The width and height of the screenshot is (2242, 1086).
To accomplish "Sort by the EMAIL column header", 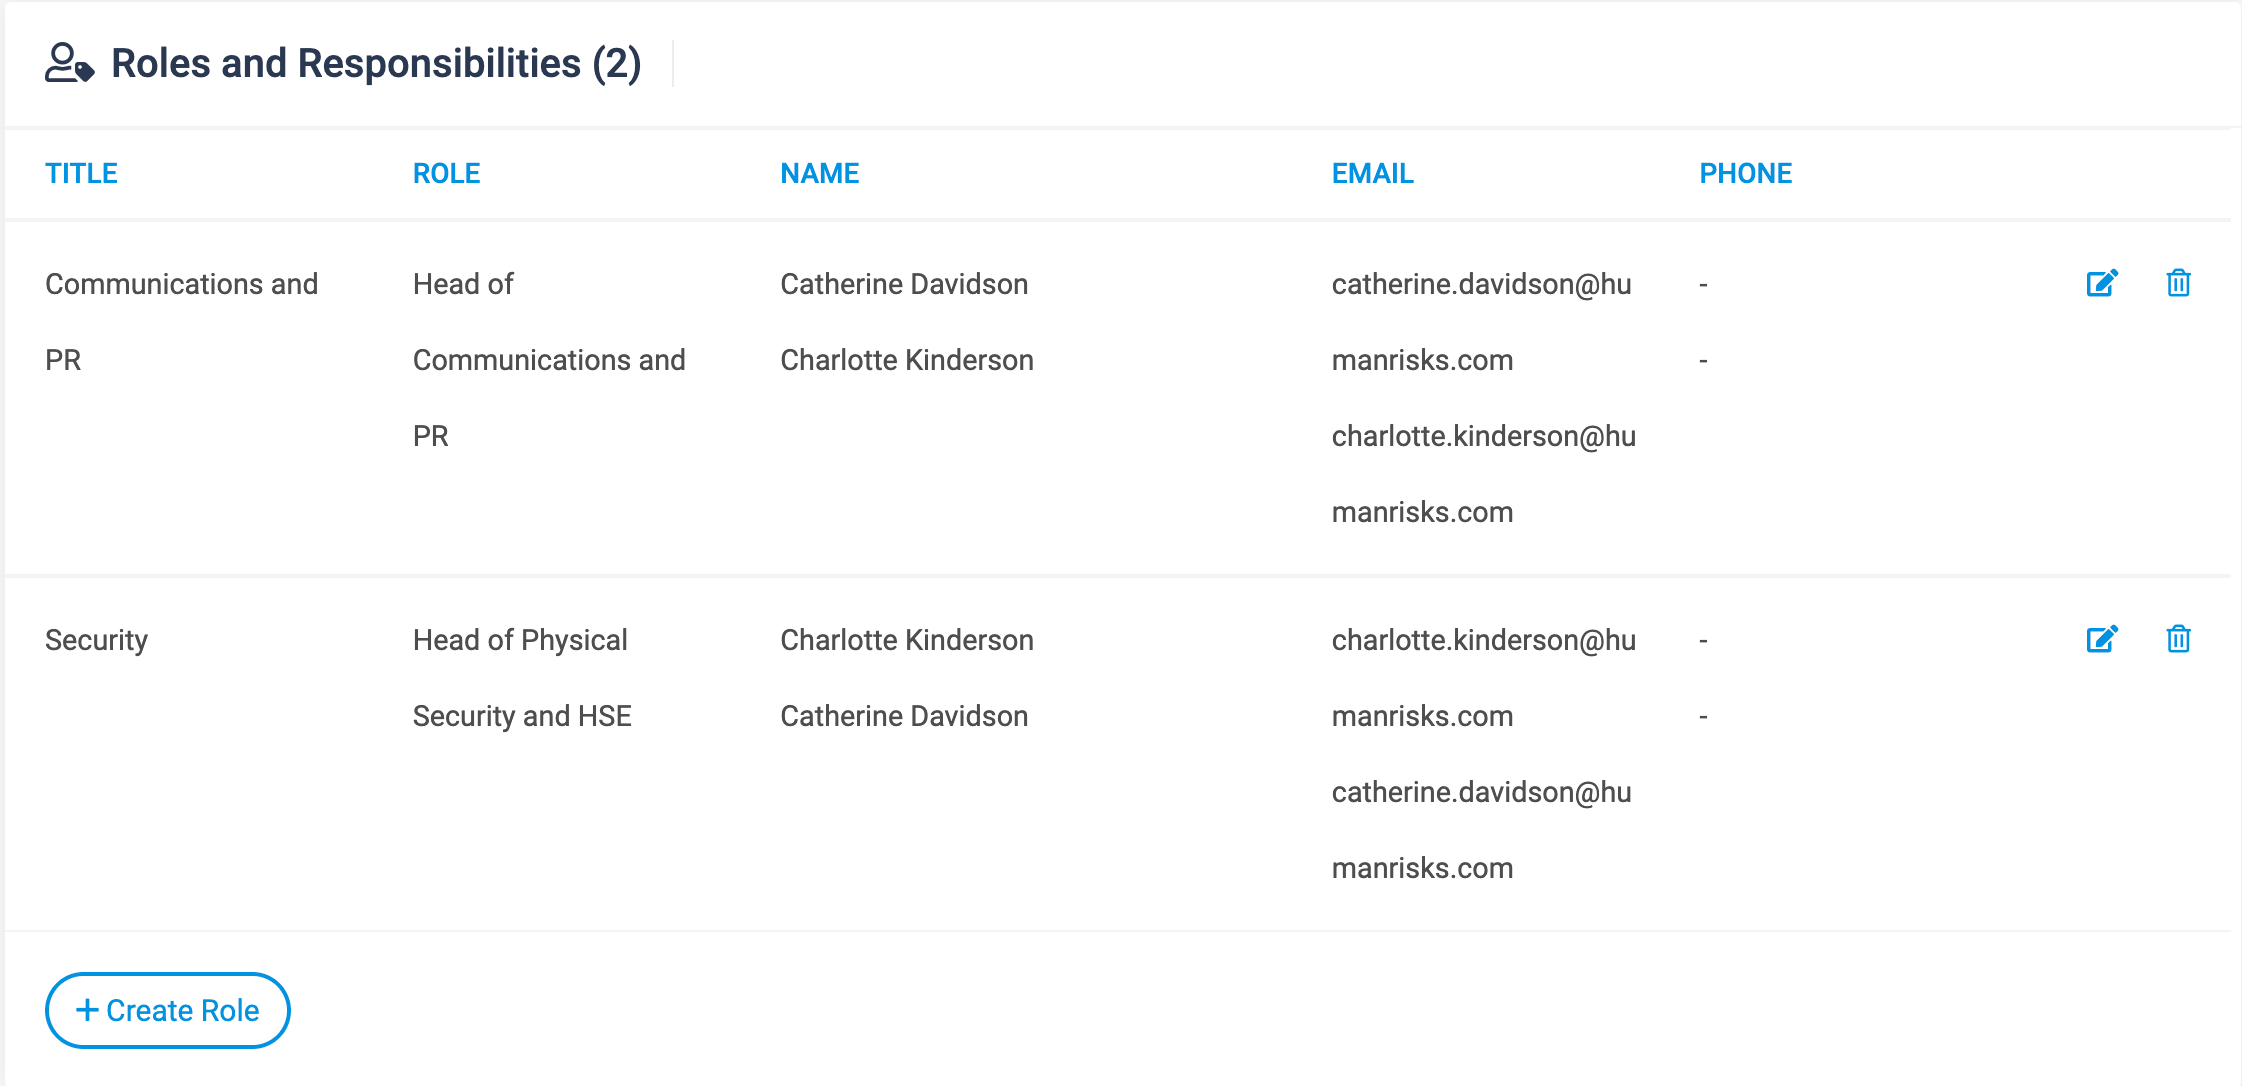I will 1373,173.
